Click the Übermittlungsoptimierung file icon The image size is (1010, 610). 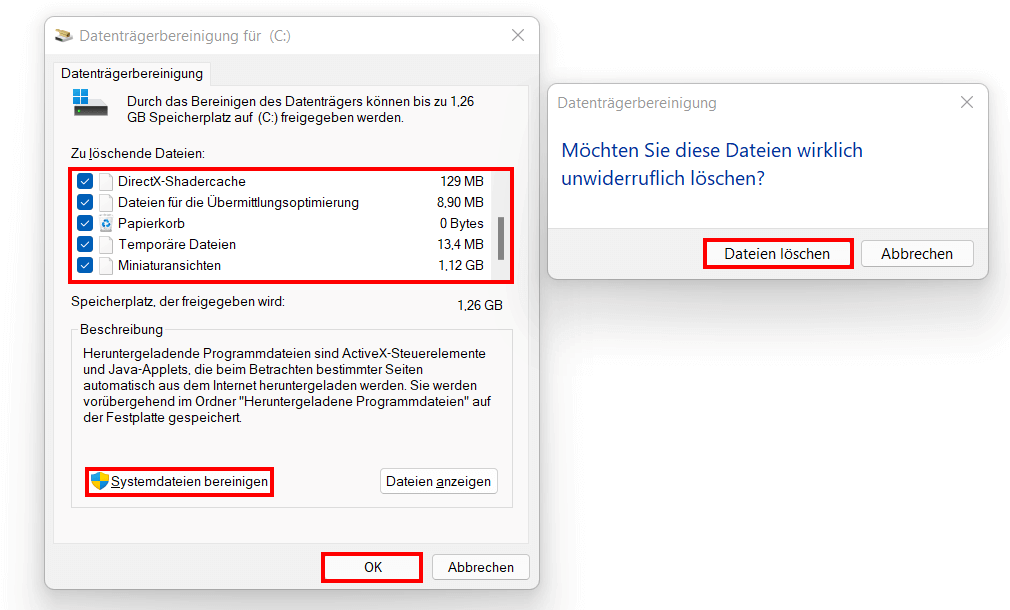pos(106,202)
